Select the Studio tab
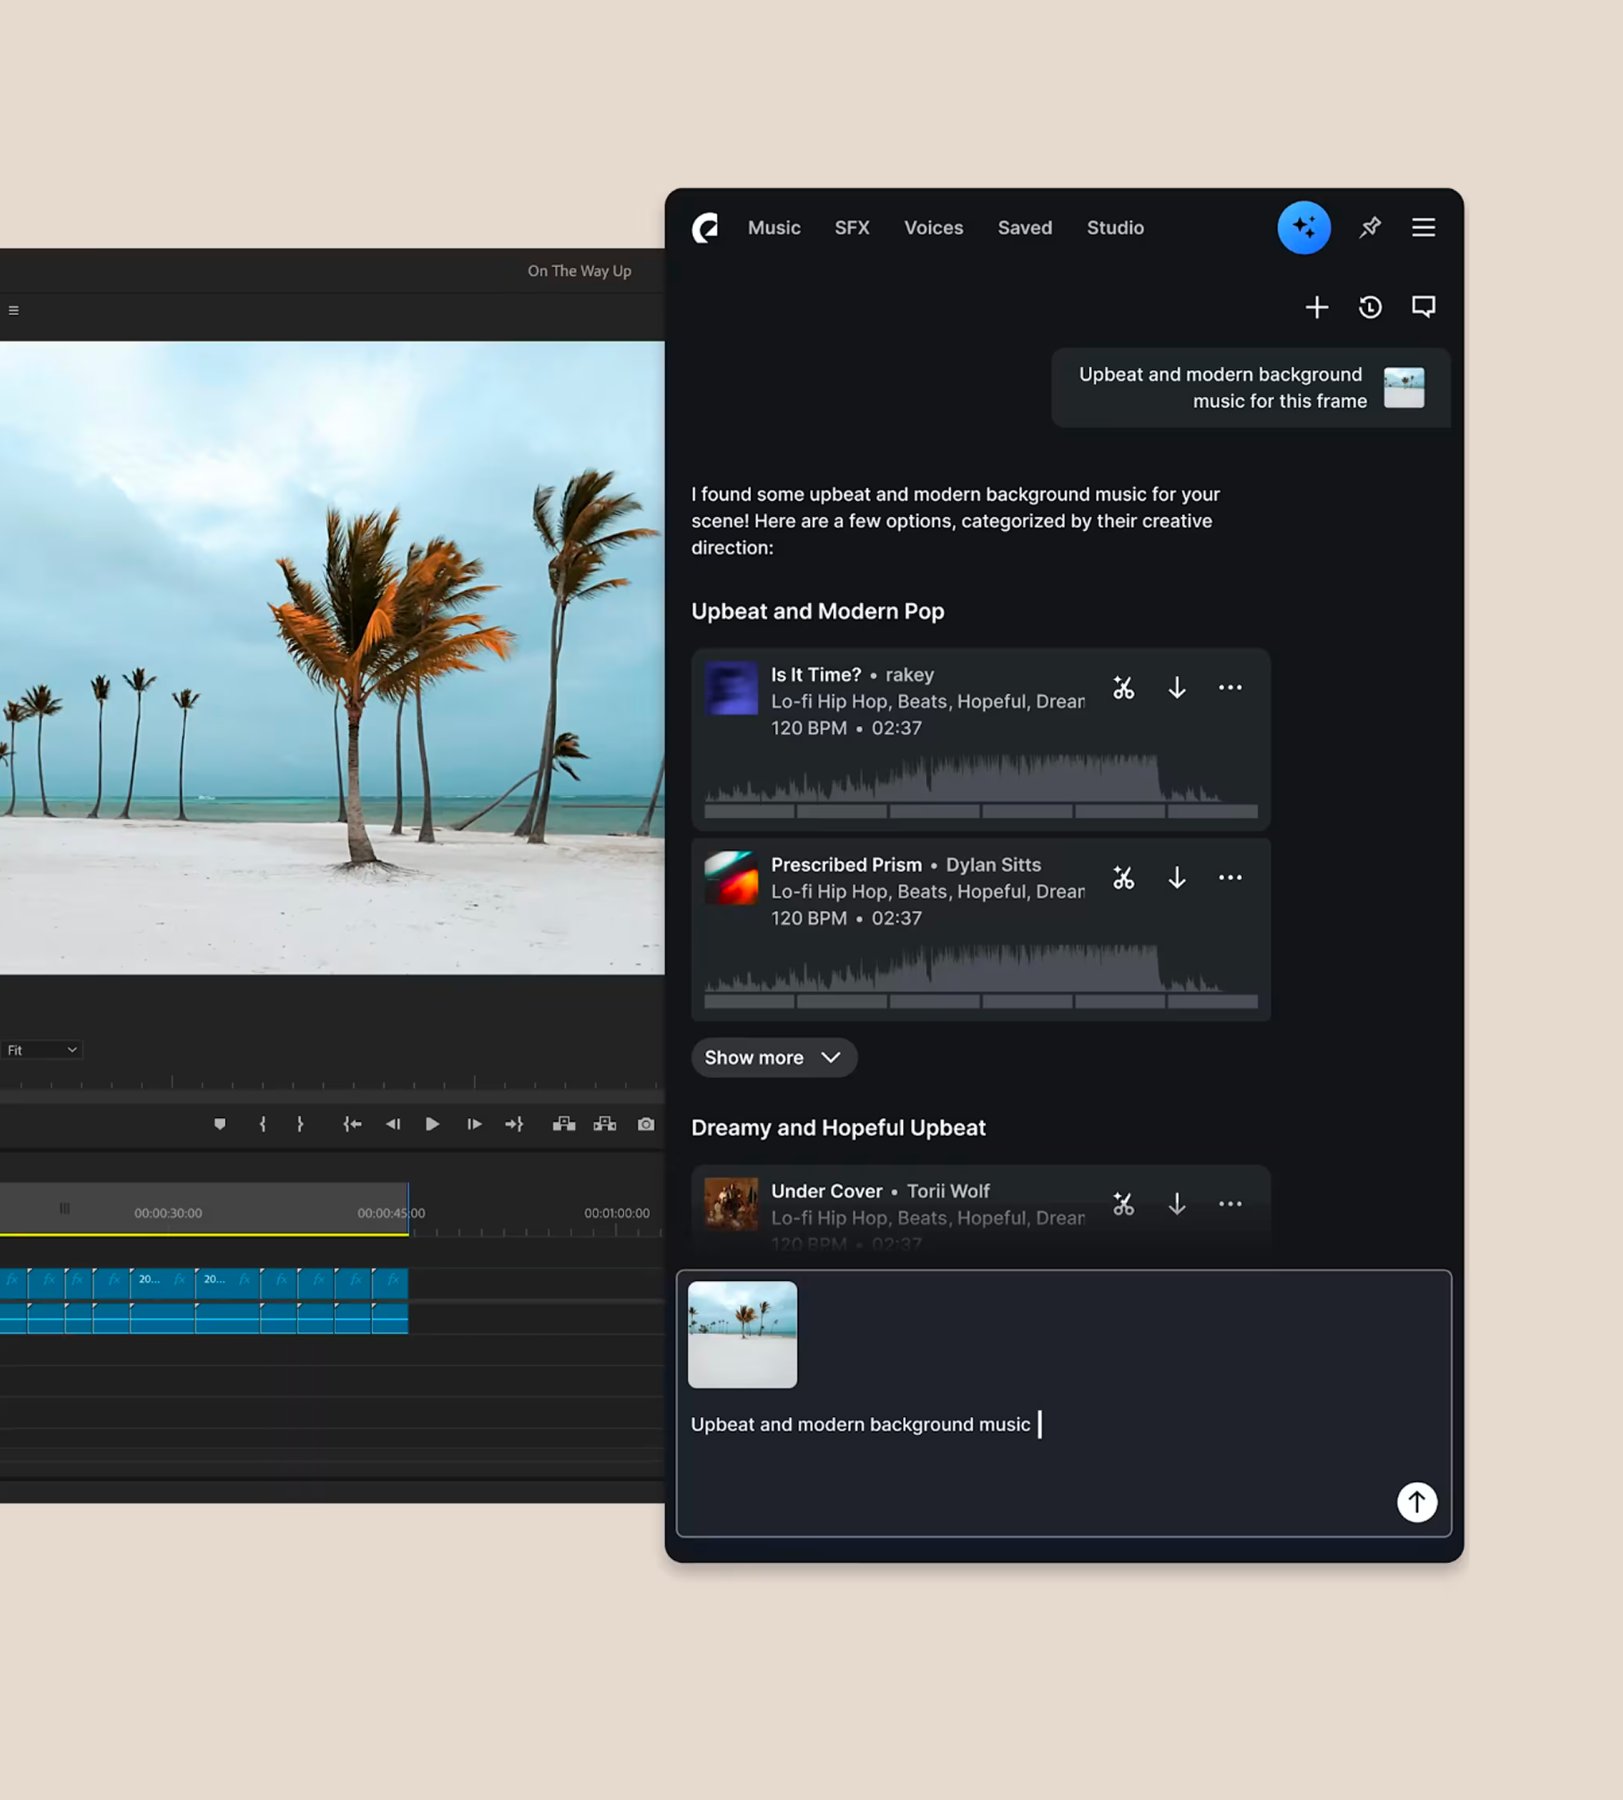Image resolution: width=1623 pixels, height=1800 pixels. click(x=1115, y=228)
